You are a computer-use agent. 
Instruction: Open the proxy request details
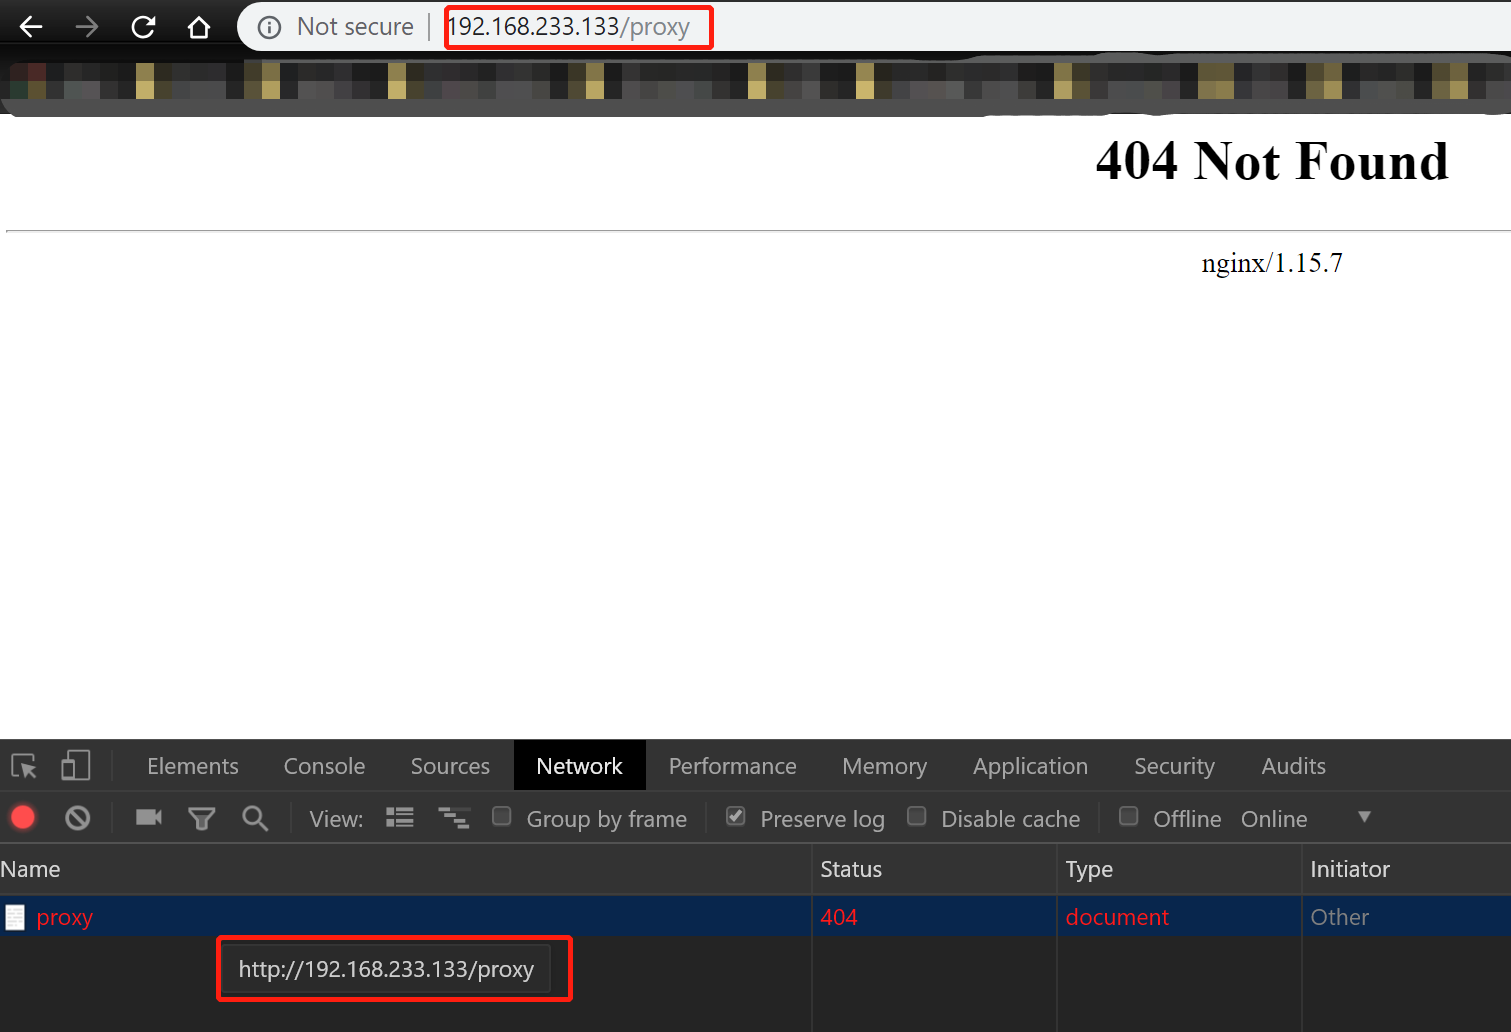pyautogui.click(x=64, y=916)
